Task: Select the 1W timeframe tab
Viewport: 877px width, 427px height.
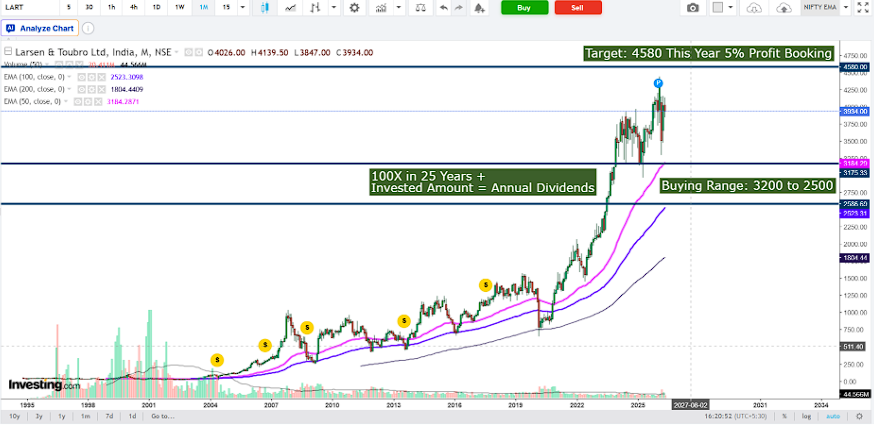Action: click(180, 7)
